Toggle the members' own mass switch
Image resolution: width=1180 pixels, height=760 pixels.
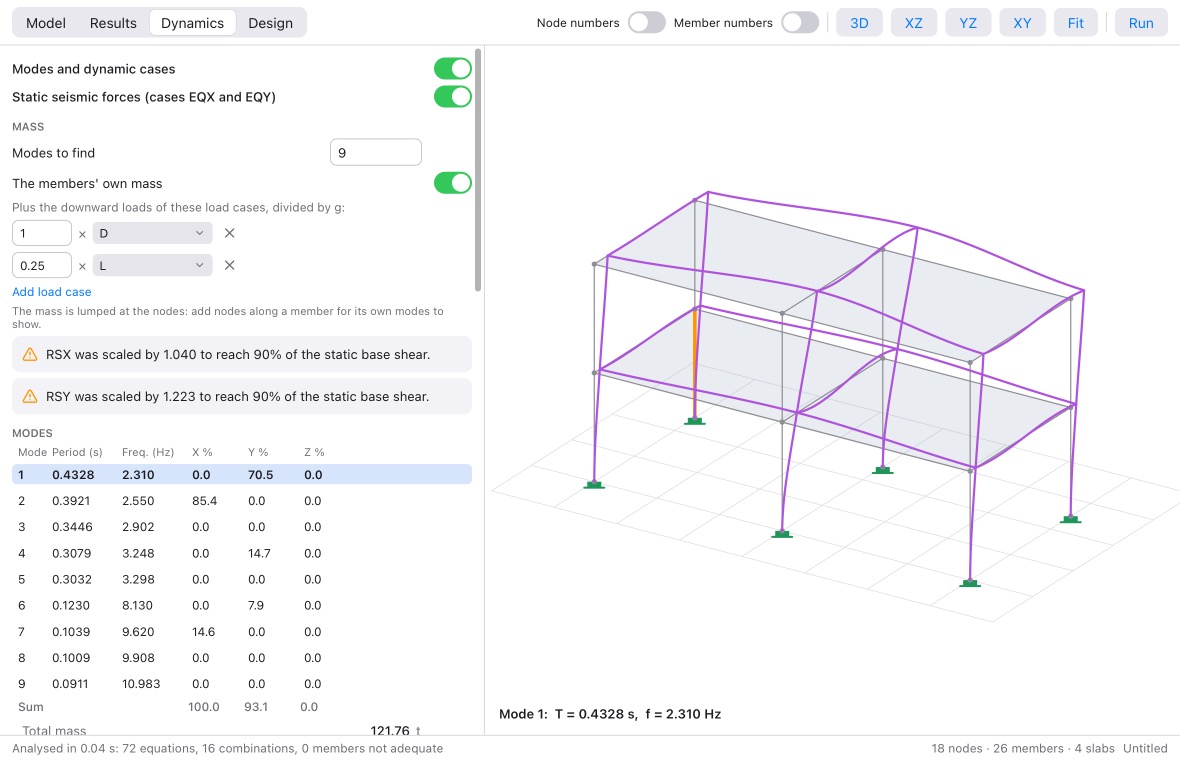(x=452, y=183)
